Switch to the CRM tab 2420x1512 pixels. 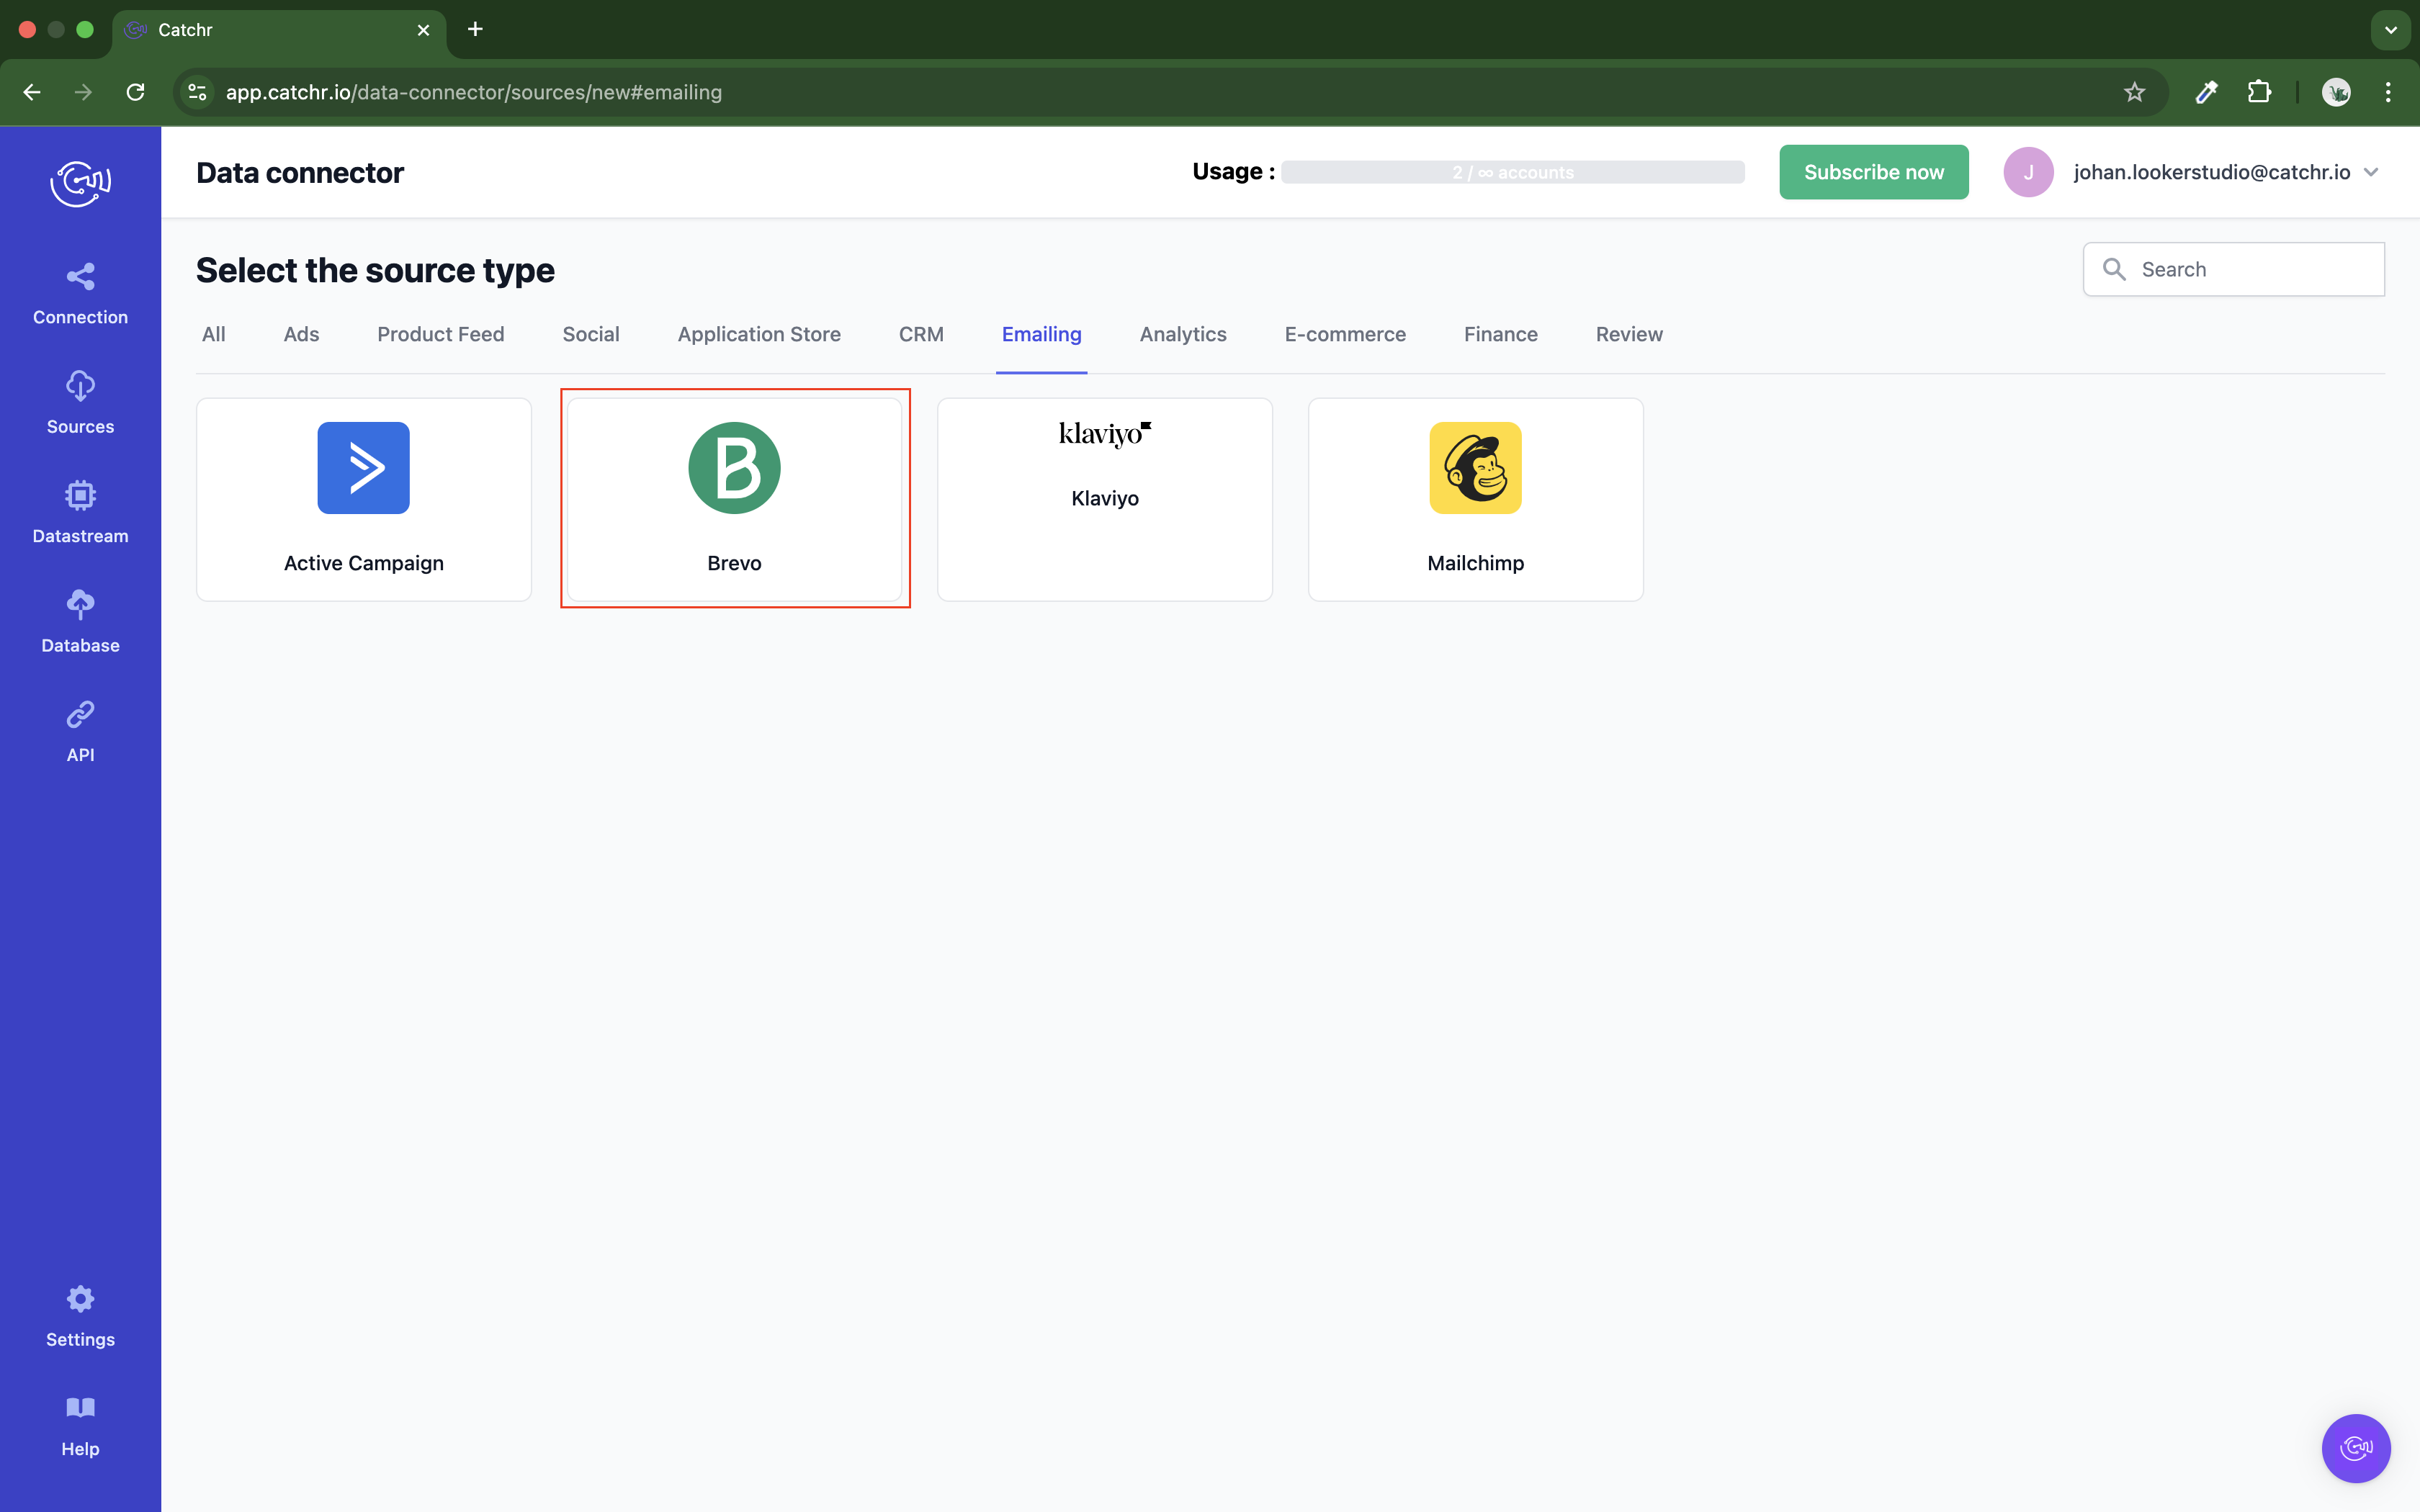[921, 334]
